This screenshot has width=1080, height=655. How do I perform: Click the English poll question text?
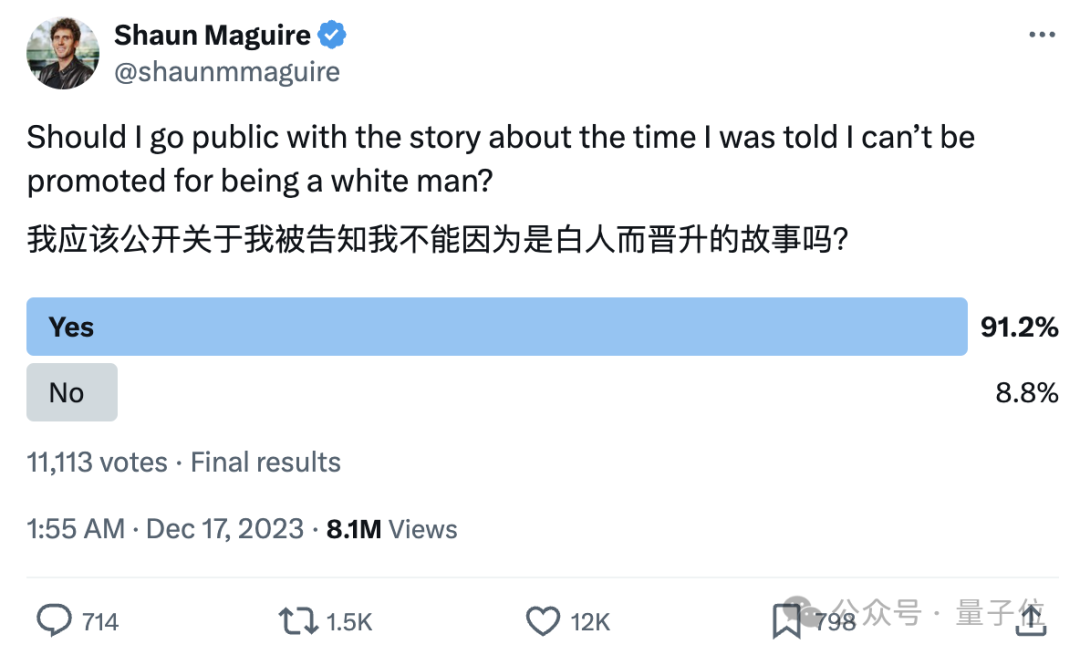click(500, 159)
